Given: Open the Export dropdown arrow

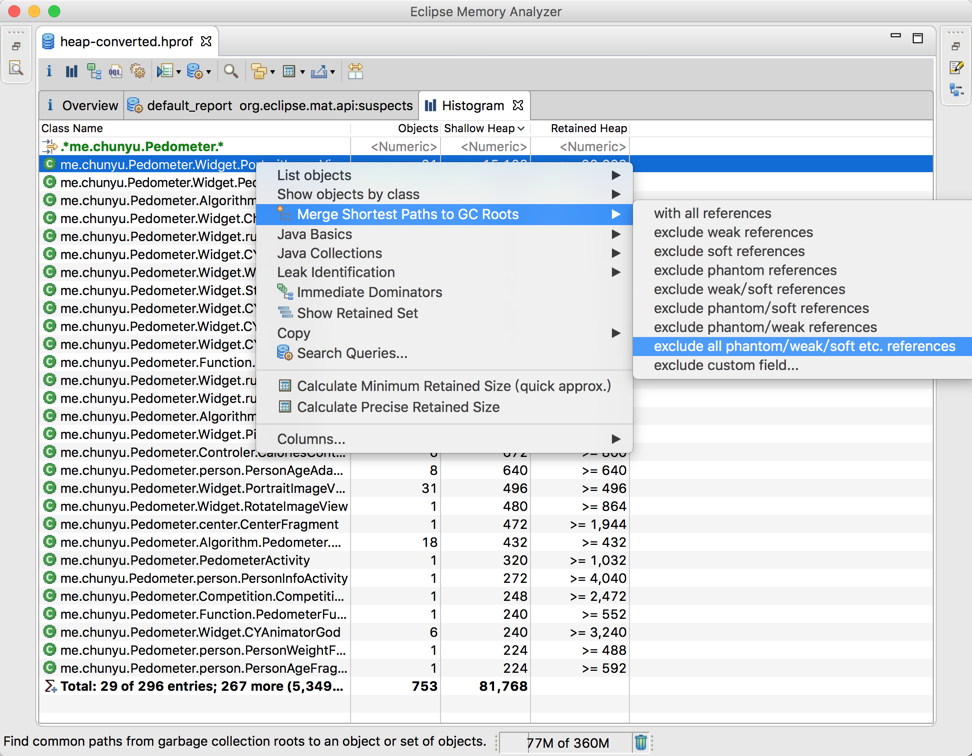Looking at the screenshot, I should pos(332,72).
